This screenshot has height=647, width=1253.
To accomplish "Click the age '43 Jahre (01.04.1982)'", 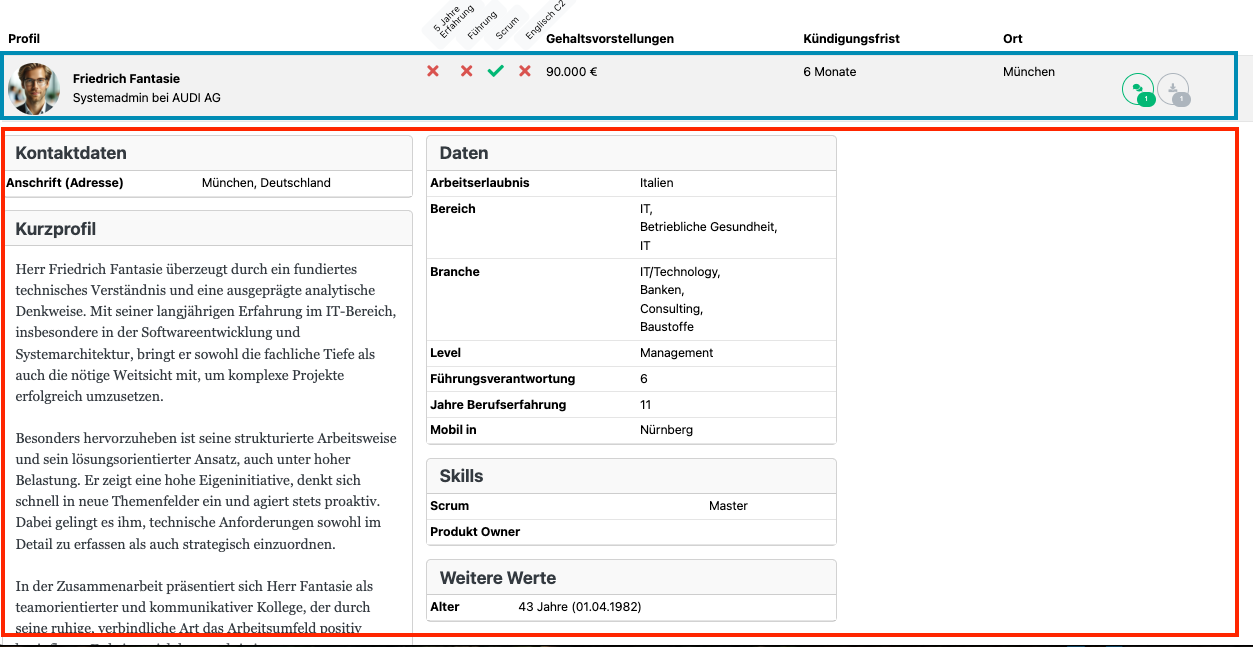I will coord(580,607).
